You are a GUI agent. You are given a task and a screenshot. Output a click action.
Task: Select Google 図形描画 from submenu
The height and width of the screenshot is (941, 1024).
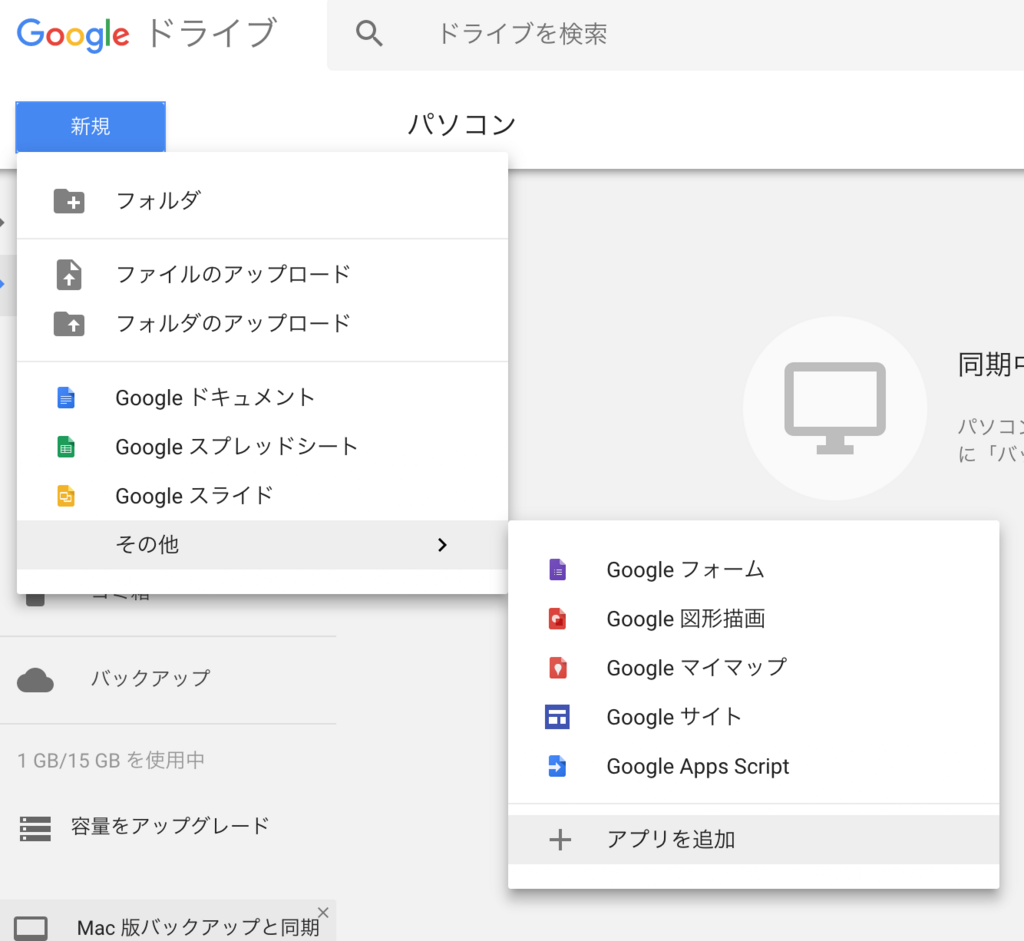click(754, 618)
